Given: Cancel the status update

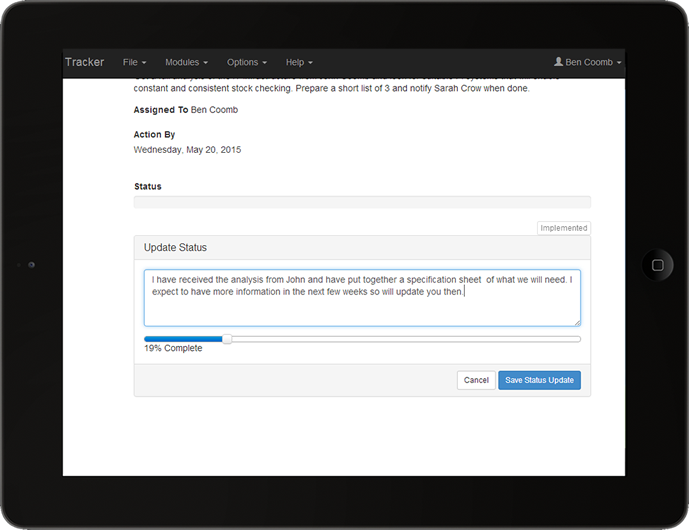Looking at the screenshot, I should pyautogui.click(x=476, y=380).
